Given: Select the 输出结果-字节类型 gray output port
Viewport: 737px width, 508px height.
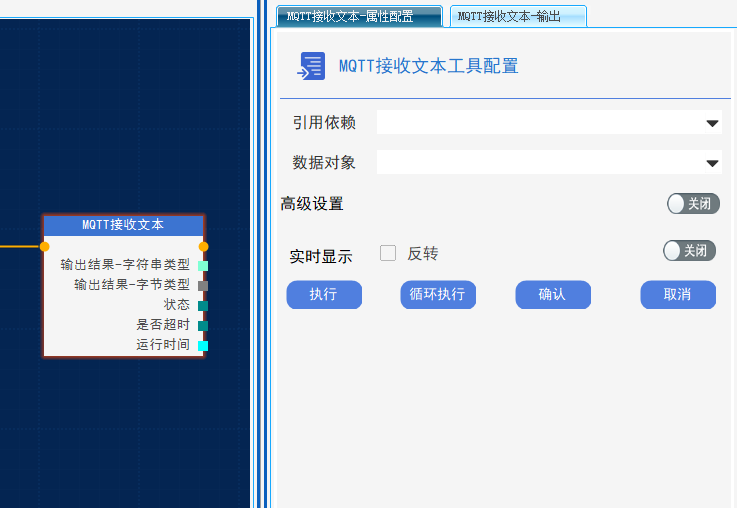Looking at the screenshot, I should 203,286.
